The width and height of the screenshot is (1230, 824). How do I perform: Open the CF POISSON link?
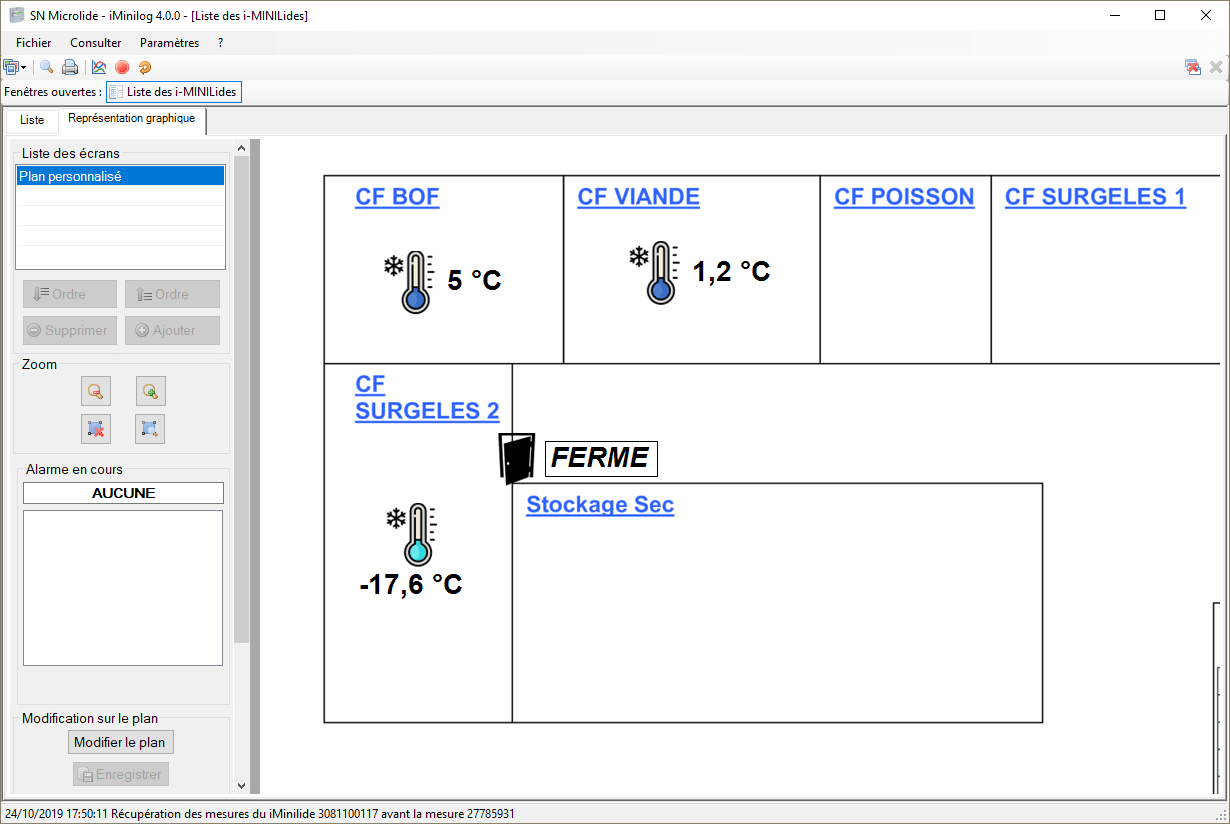click(904, 197)
